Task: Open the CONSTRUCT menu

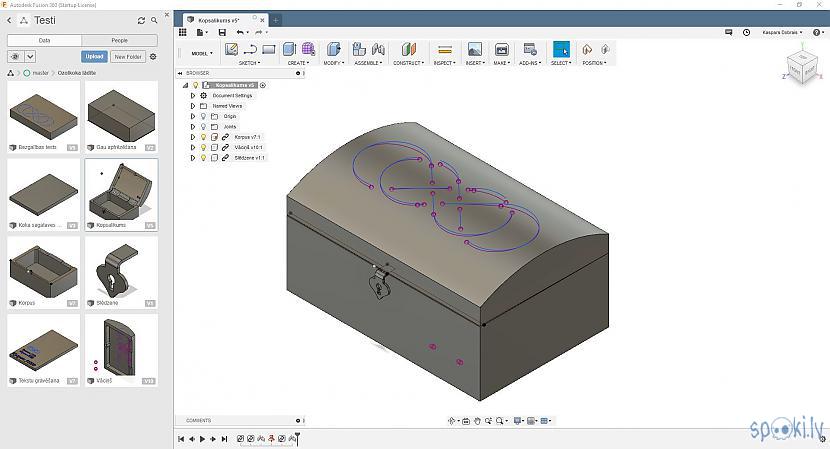Action: click(x=408, y=63)
